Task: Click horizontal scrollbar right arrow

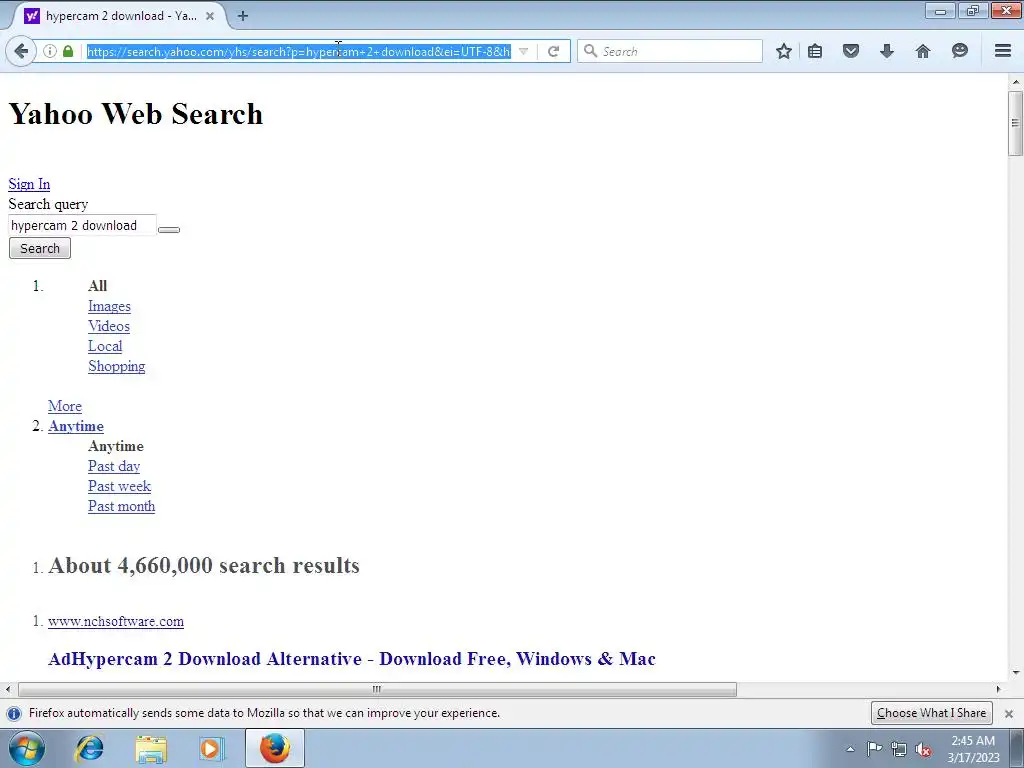Action: [998, 689]
